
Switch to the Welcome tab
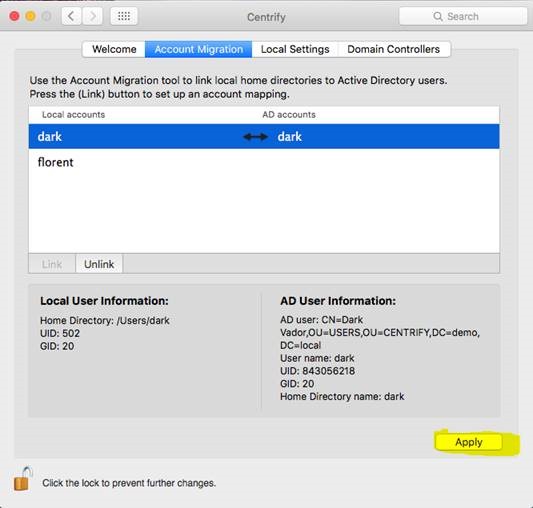pos(114,49)
